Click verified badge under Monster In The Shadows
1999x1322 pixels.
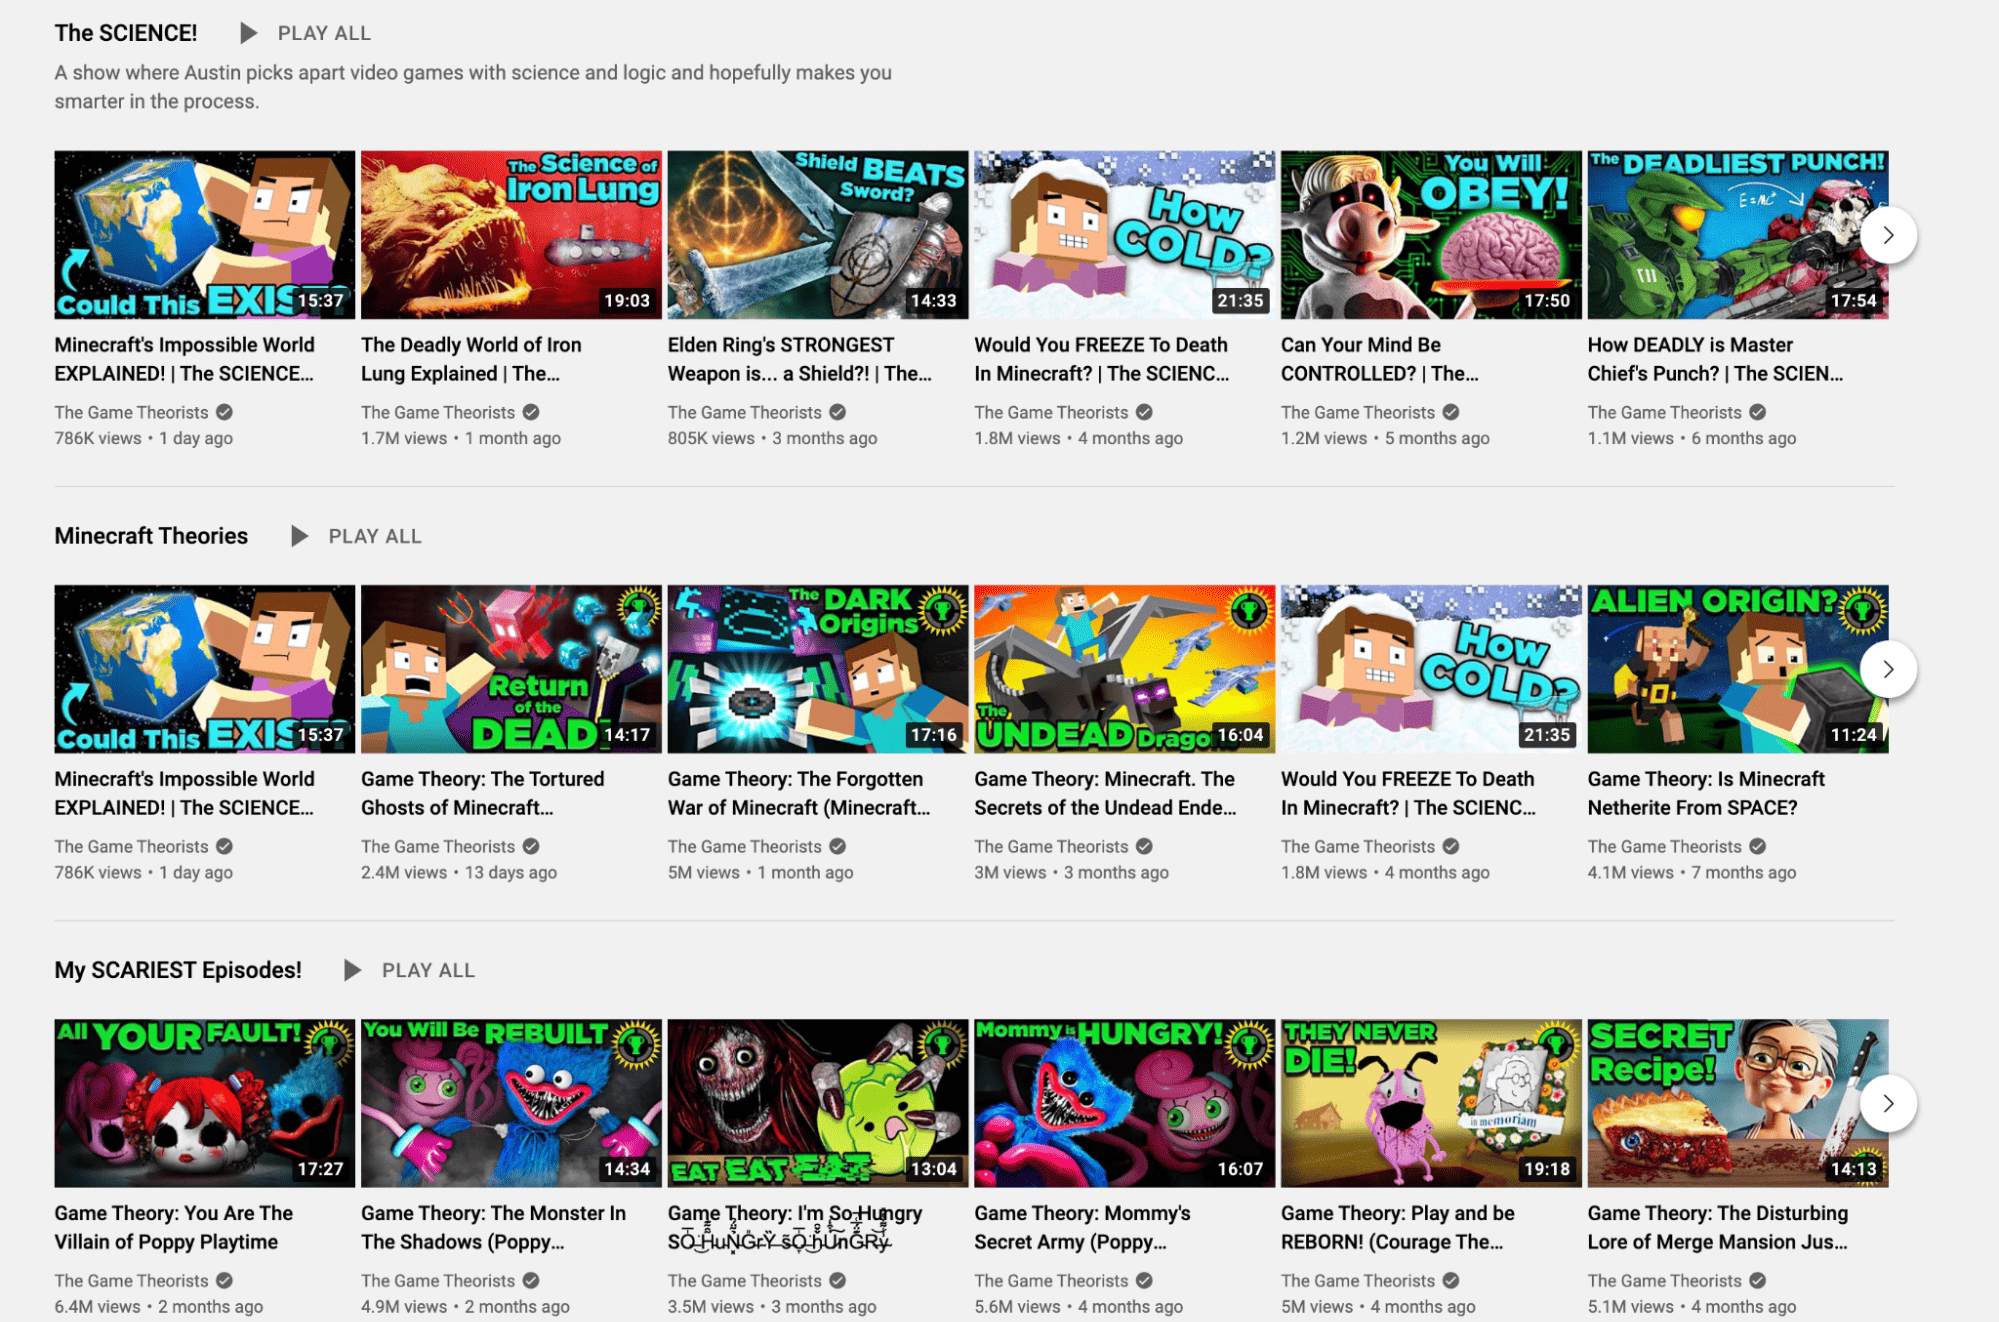(x=531, y=1280)
